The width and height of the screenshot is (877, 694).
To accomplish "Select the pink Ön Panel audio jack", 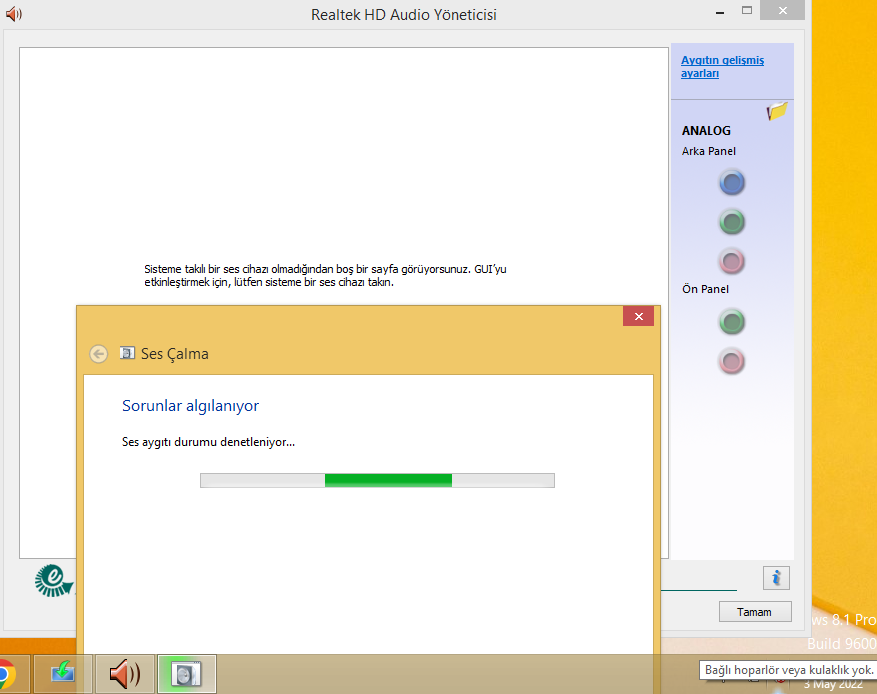I will pos(732,361).
